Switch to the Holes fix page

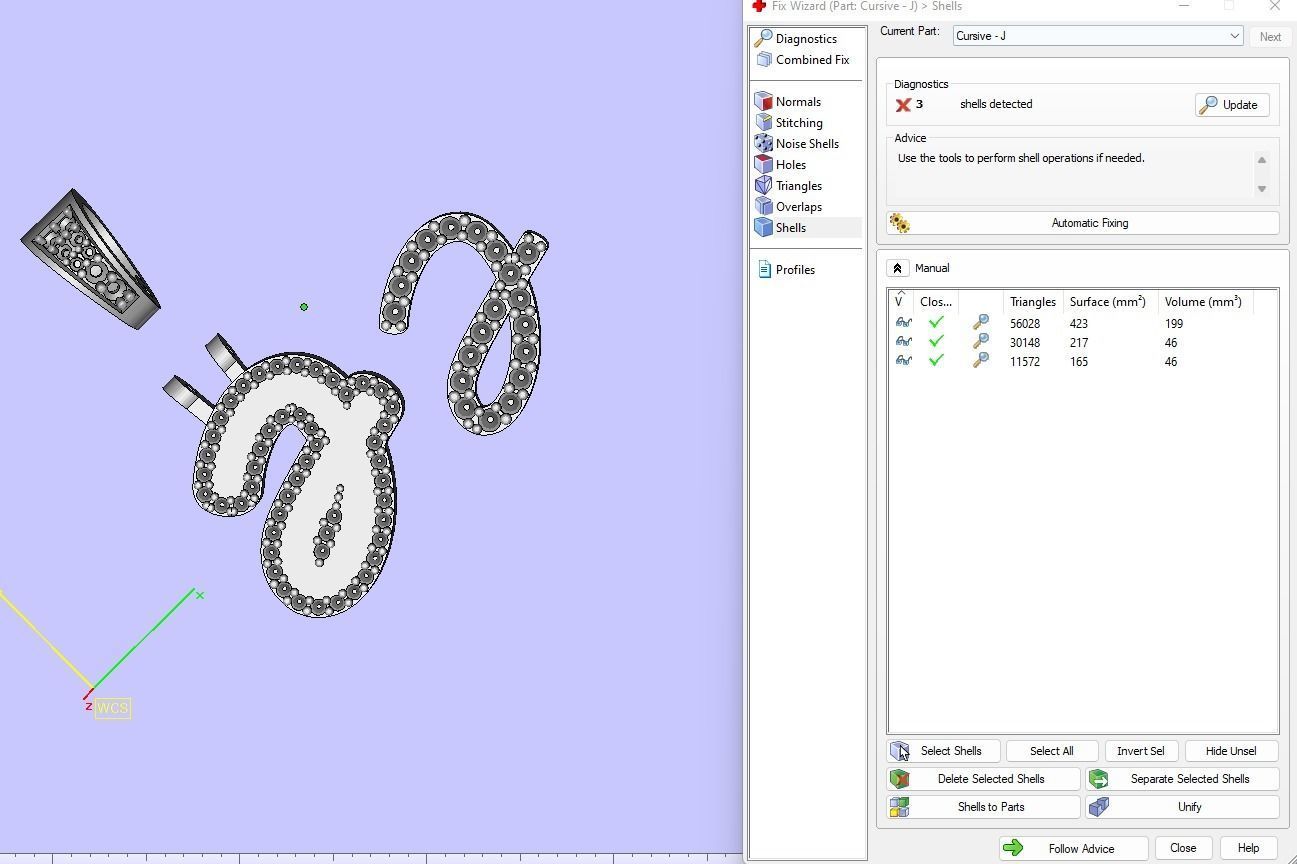tap(791, 165)
